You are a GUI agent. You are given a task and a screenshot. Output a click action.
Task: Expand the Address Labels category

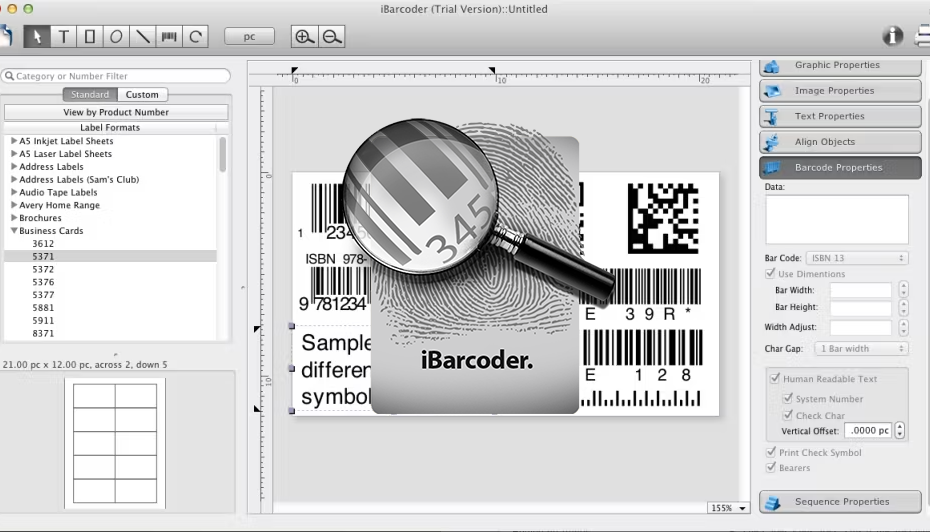pos(14,167)
